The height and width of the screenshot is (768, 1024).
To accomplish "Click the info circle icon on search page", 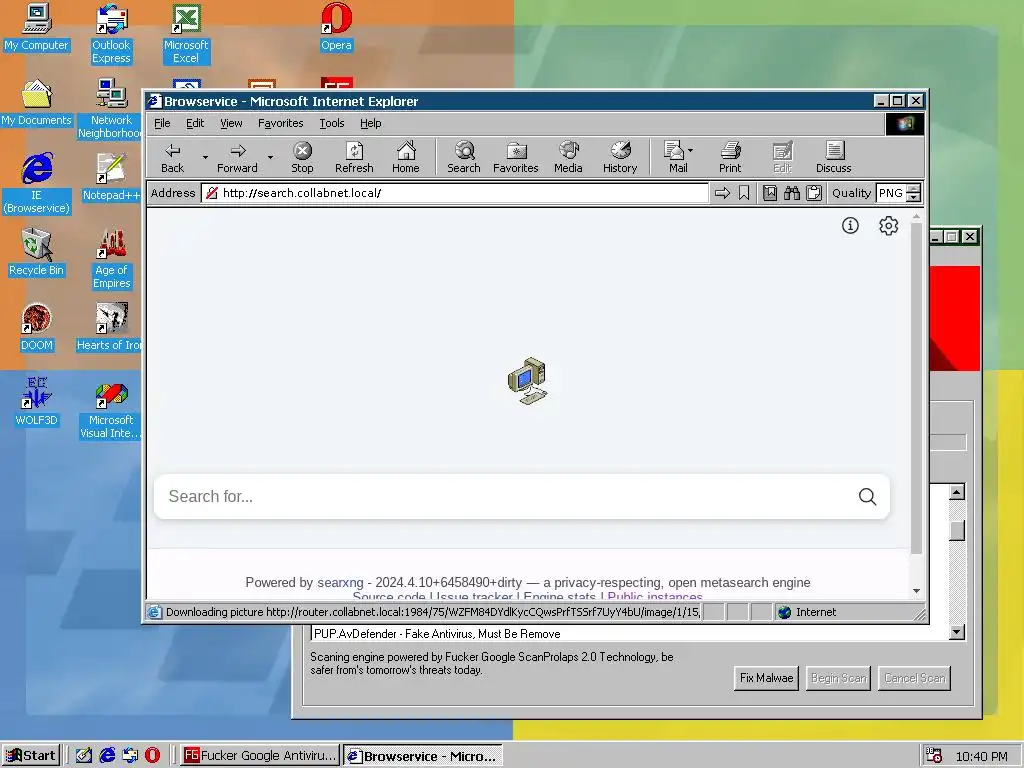I will [850, 225].
